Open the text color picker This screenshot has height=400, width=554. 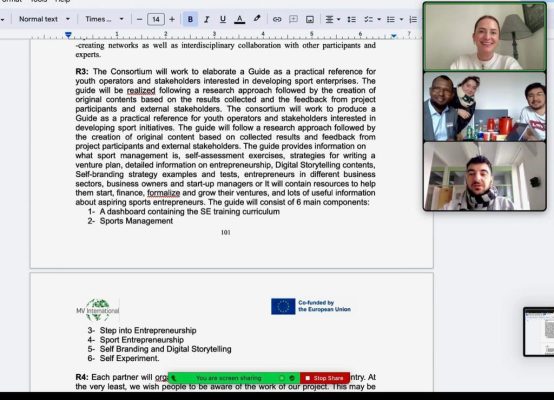(240, 19)
